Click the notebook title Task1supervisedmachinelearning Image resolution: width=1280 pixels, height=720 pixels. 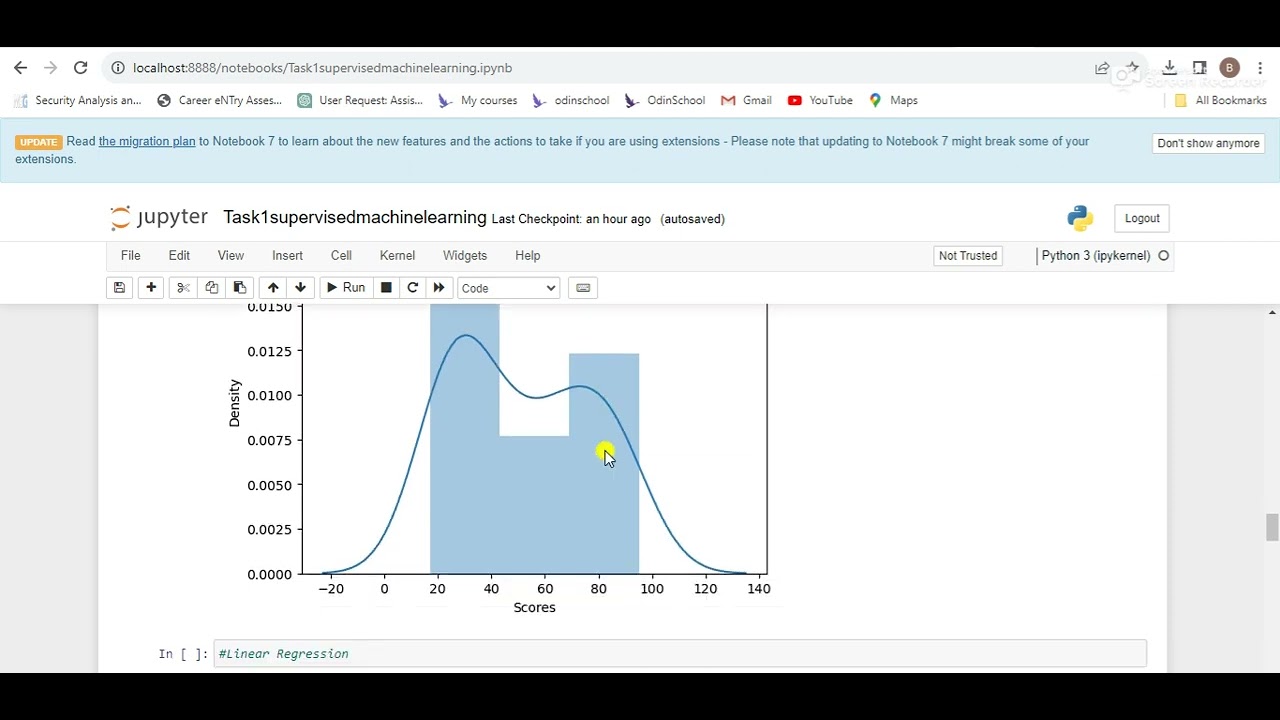pyautogui.click(x=355, y=217)
